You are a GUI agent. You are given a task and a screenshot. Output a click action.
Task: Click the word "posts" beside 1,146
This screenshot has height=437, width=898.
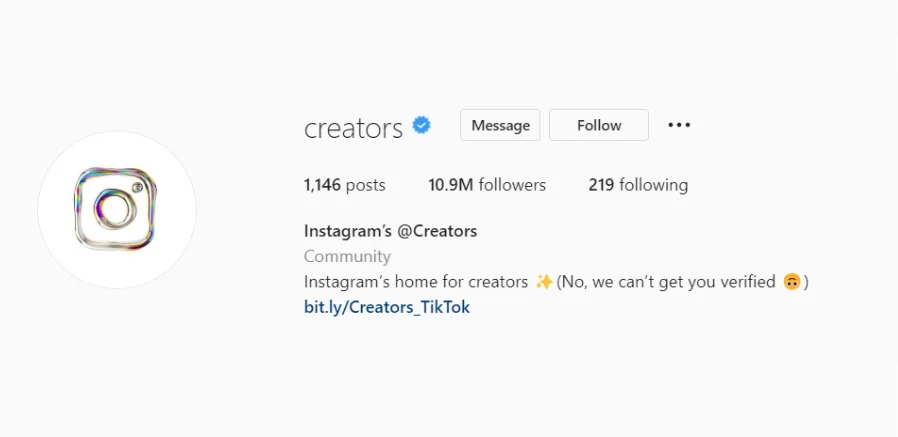pos(365,186)
